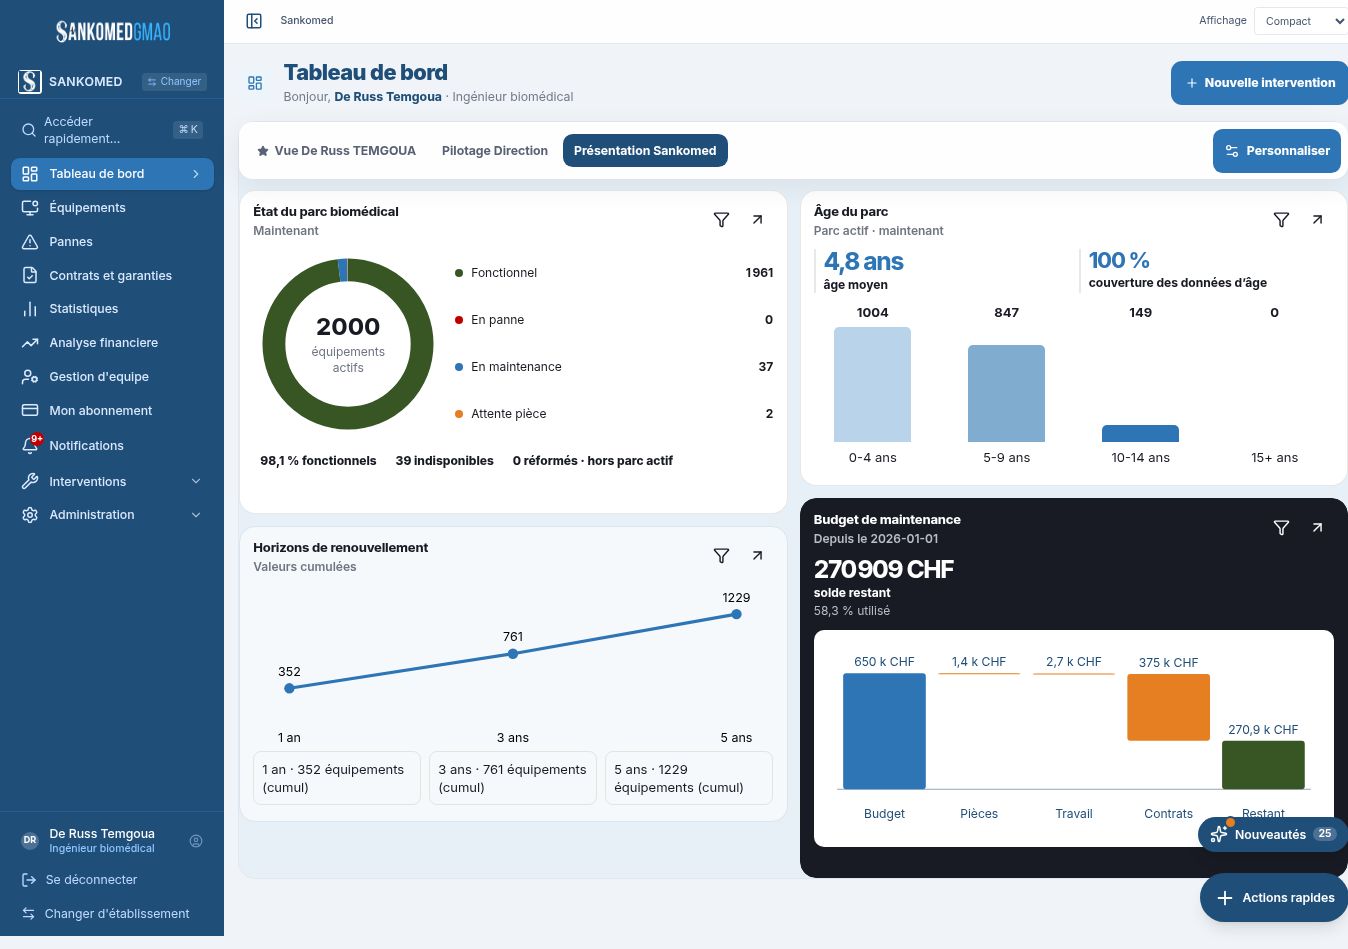This screenshot has width=1348, height=949.
Task: Expand the Interventions submenu chevron
Action: pyautogui.click(x=196, y=482)
